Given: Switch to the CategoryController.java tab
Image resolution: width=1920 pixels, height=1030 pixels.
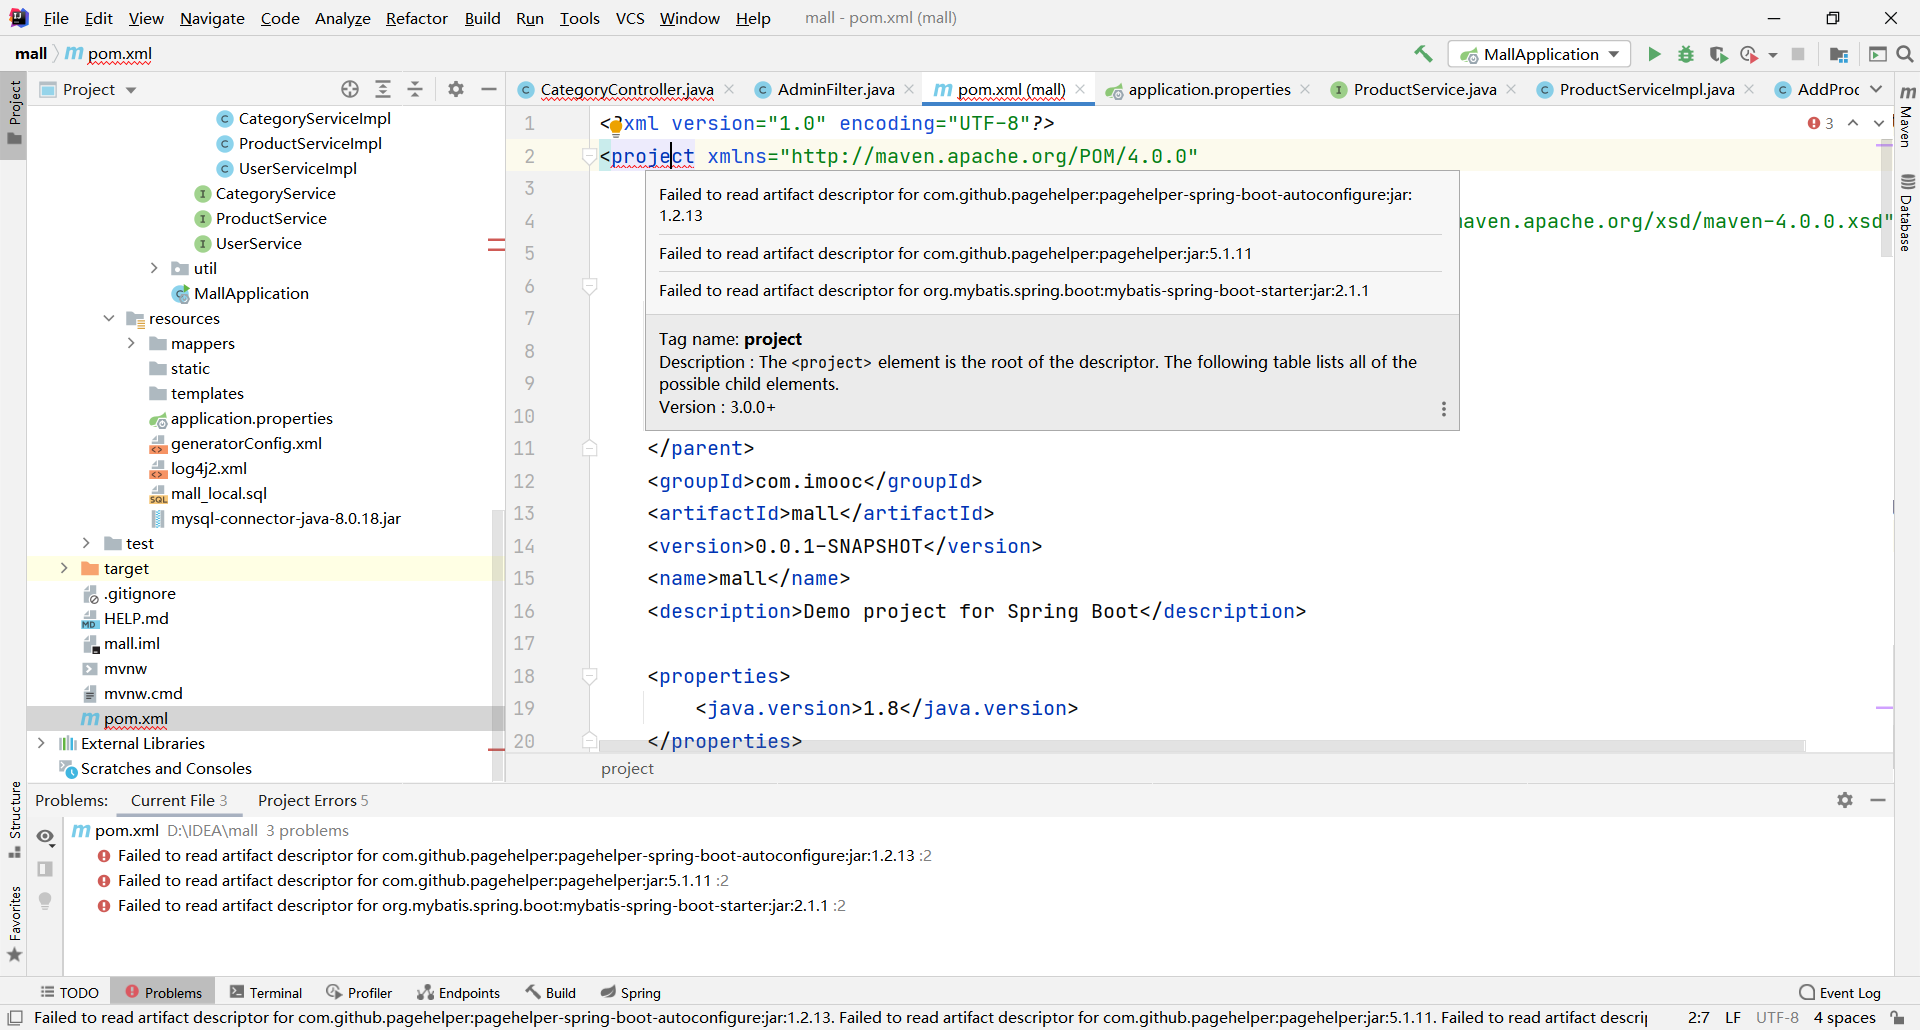Looking at the screenshot, I should pos(626,89).
